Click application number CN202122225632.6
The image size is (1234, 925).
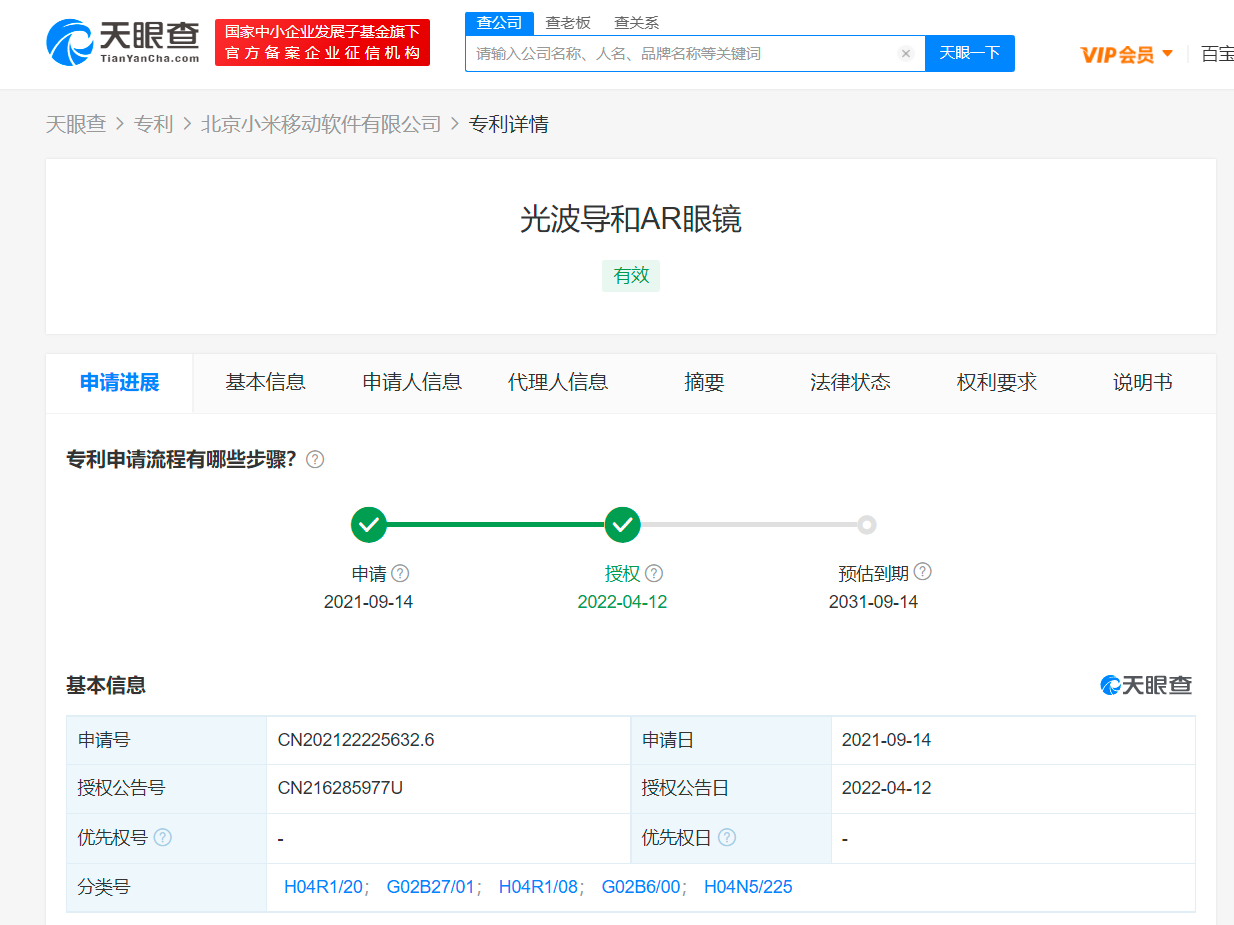(356, 741)
